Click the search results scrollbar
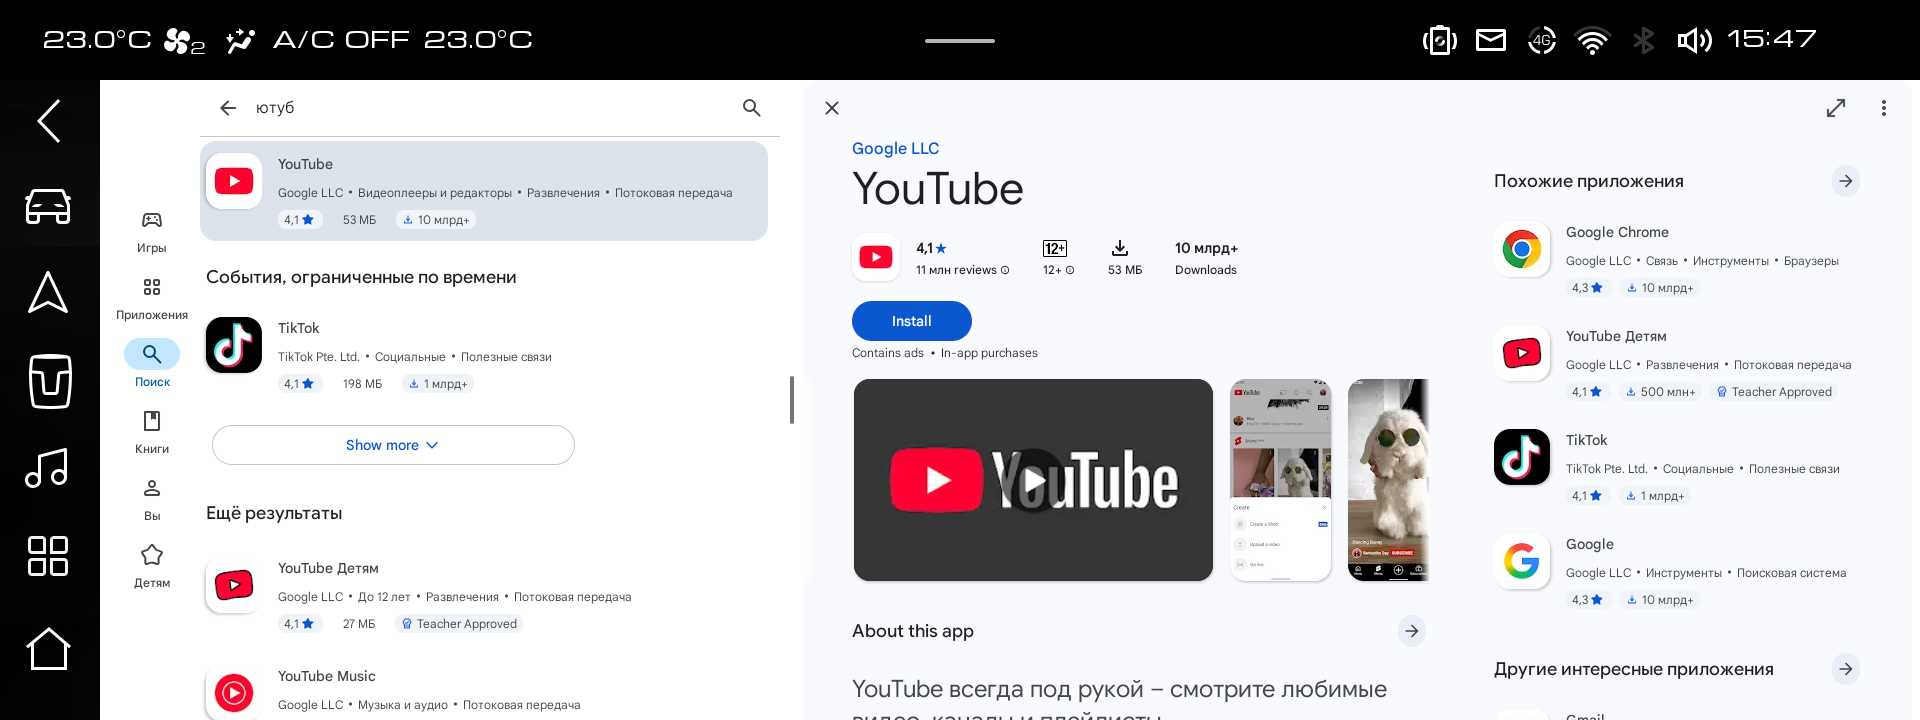The height and width of the screenshot is (720, 1920). (792, 400)
